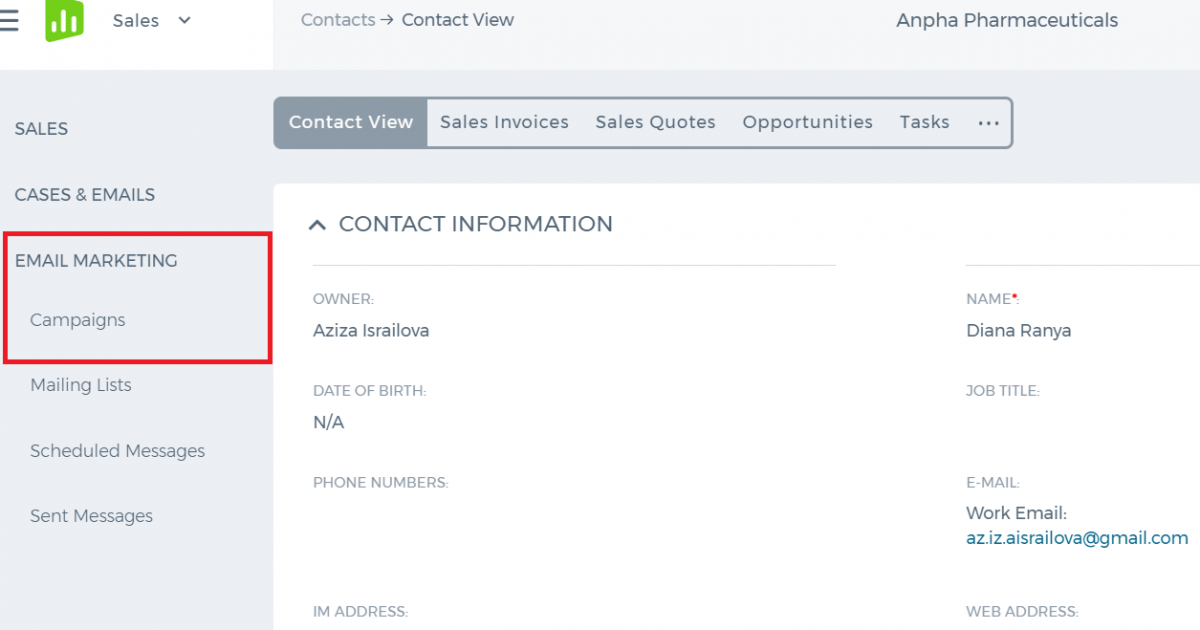Viewport: 1200px width, 630px height.
Task: Click the Diana Ranya name field
Action: [x=1018, y=330]
